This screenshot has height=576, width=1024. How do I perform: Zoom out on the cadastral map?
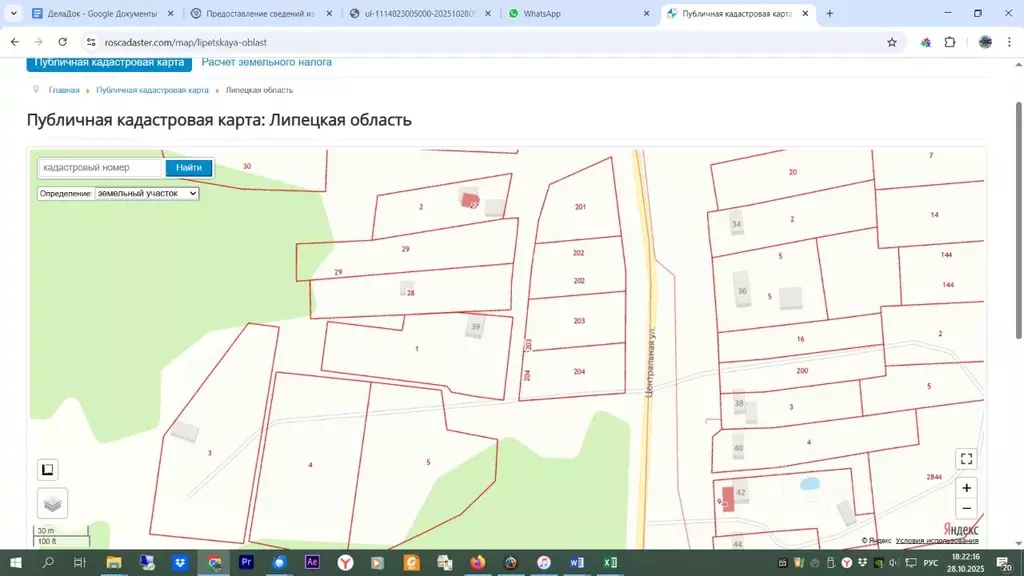point(966,508)
